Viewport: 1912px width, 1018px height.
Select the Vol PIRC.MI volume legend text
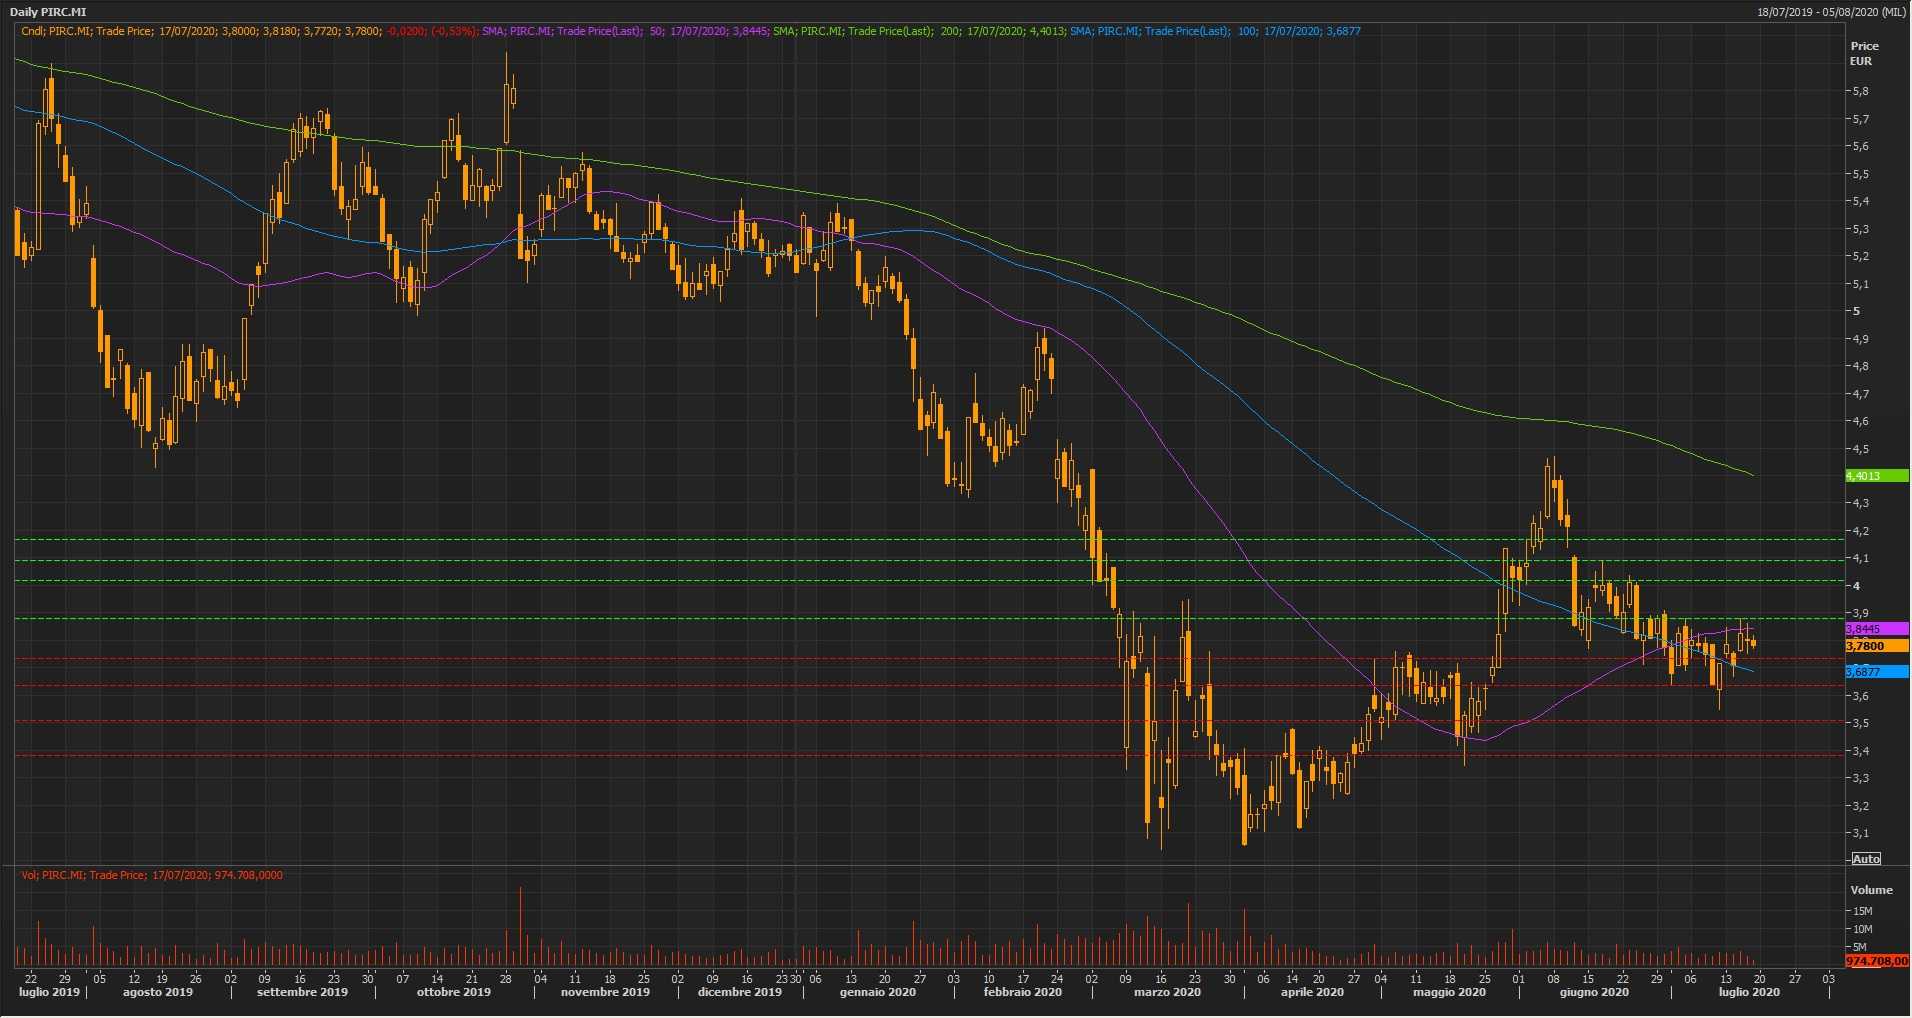(x=152, y=875)
